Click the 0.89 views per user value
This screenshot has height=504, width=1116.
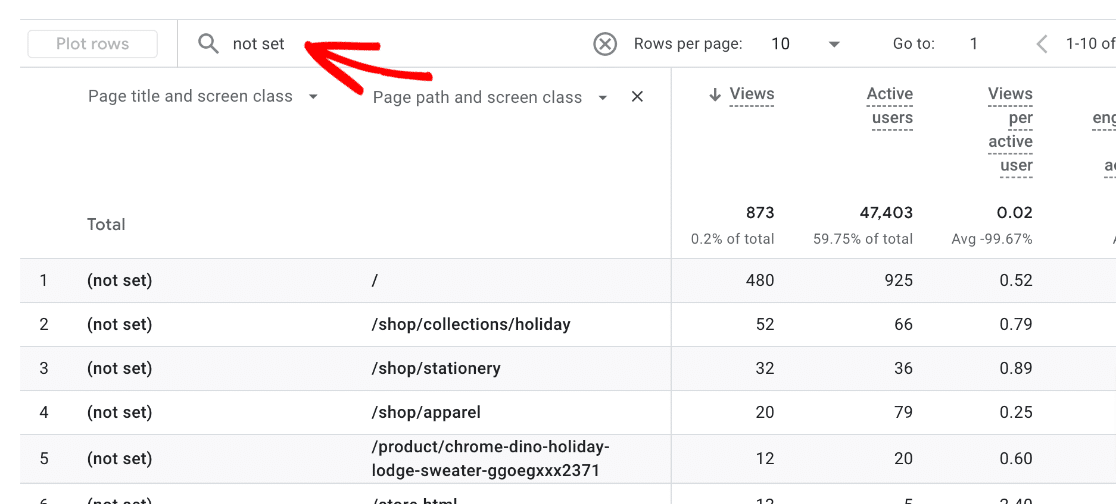coord(1015,369)
